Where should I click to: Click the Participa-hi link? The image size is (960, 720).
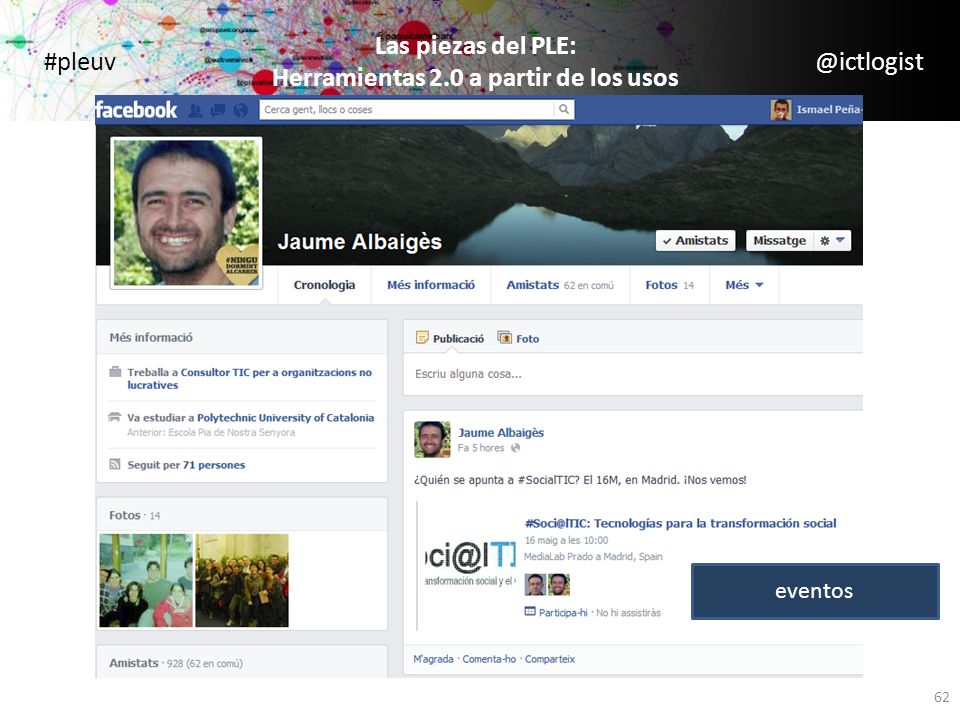563,612
